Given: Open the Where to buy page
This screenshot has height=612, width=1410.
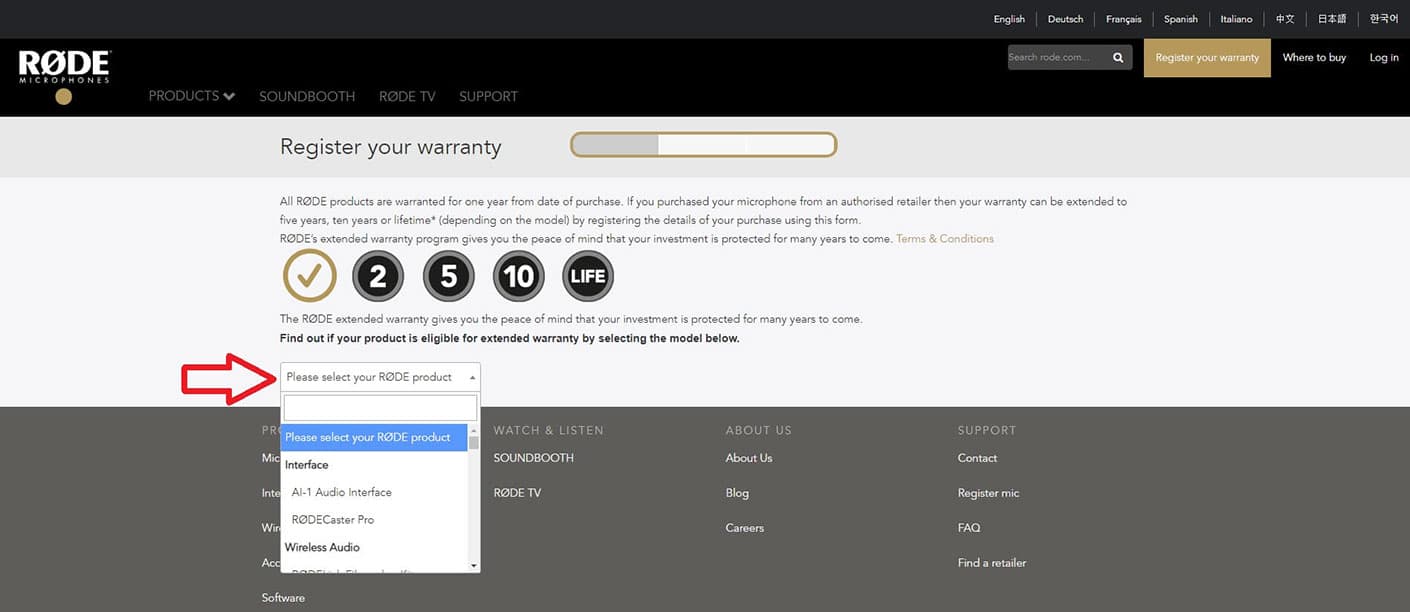Looking at the screenshot, I should (1314, 58).
